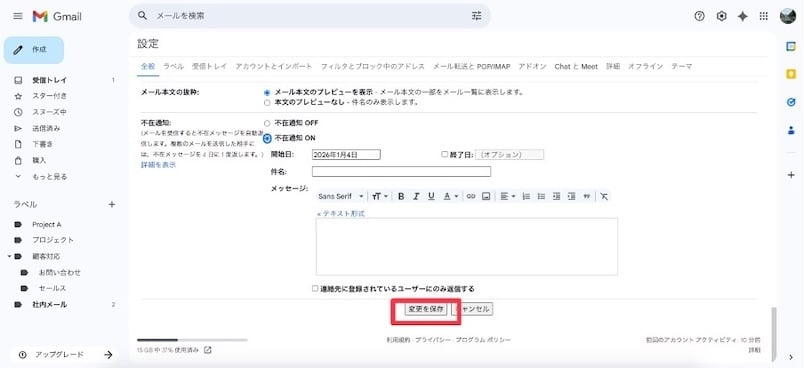Open search filter options icon
The height and width of the screenshot is (368, 804).
click(477, 16)
